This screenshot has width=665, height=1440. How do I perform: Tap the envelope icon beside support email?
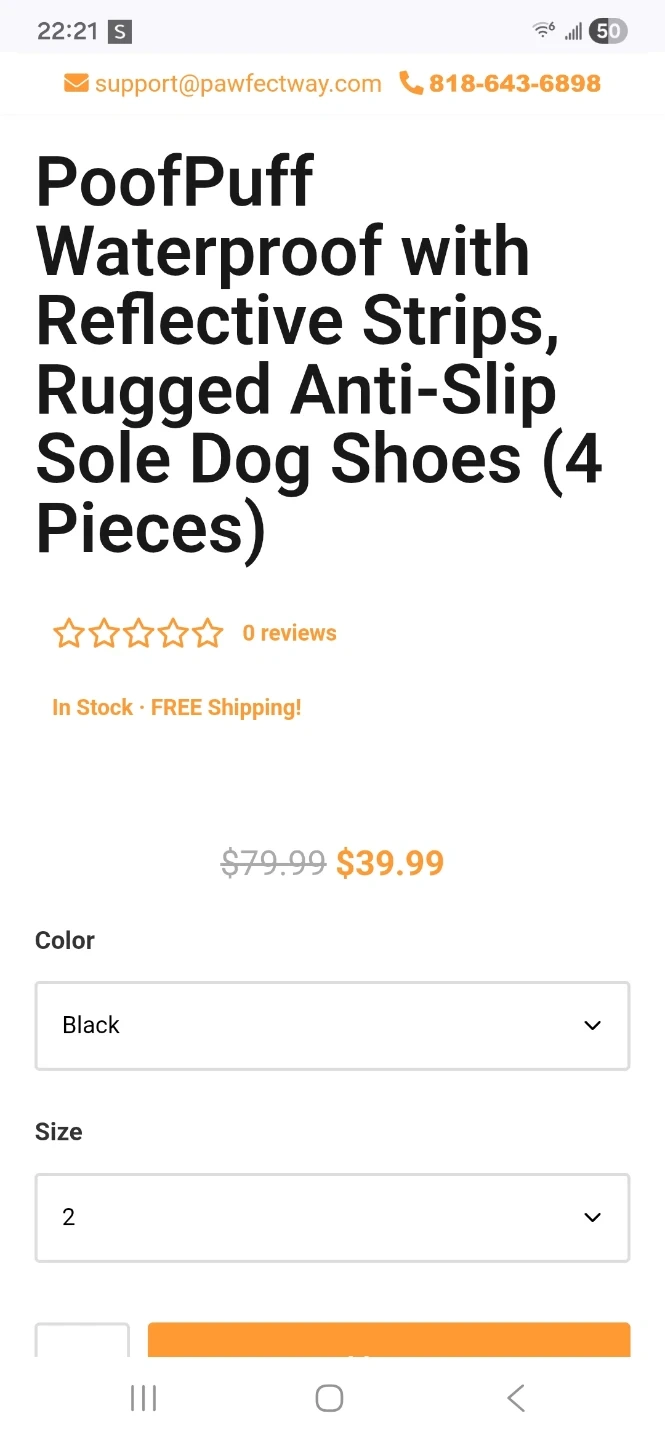click(x=76, y=83)
